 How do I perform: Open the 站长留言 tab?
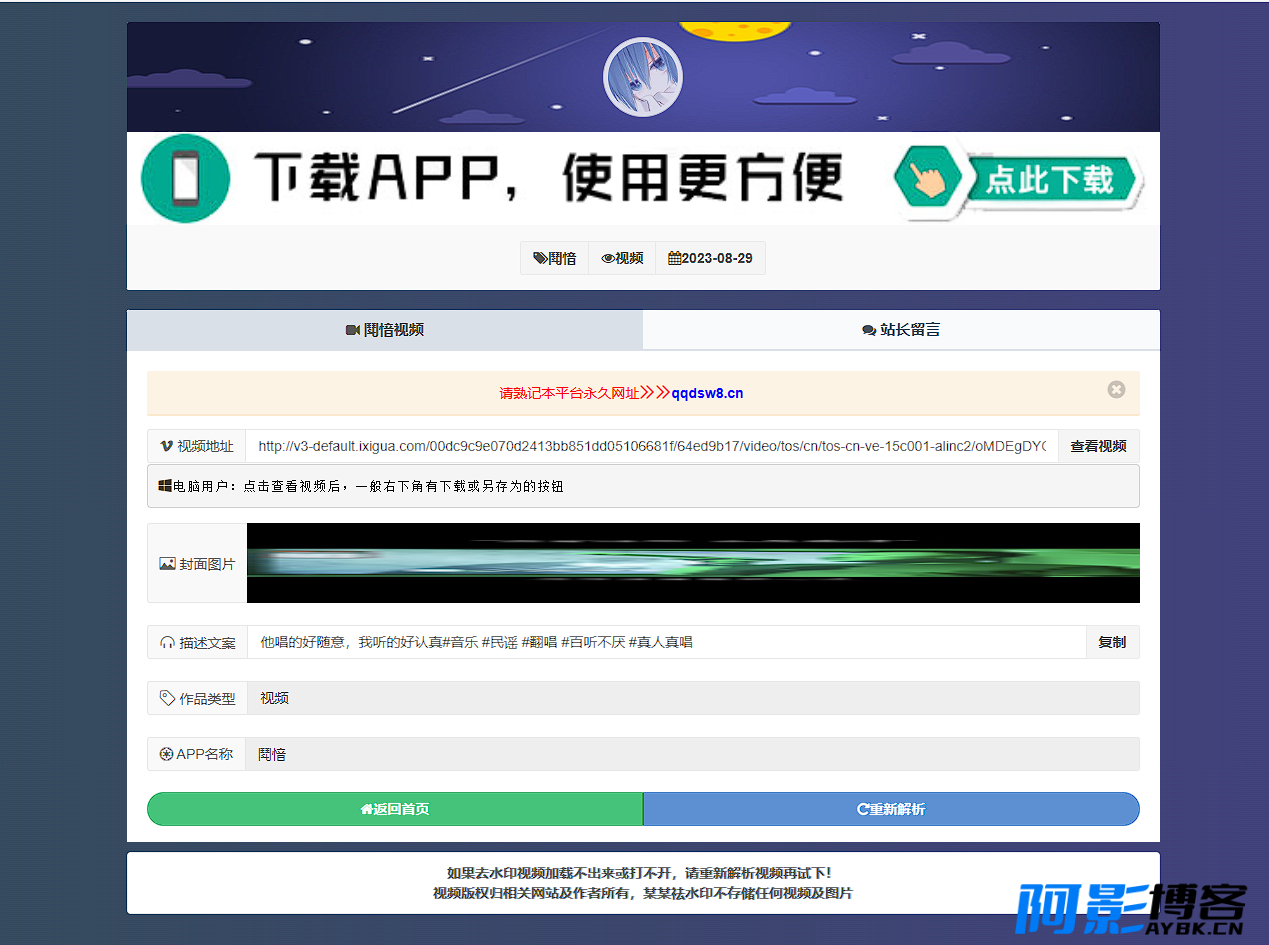point(901,330)
